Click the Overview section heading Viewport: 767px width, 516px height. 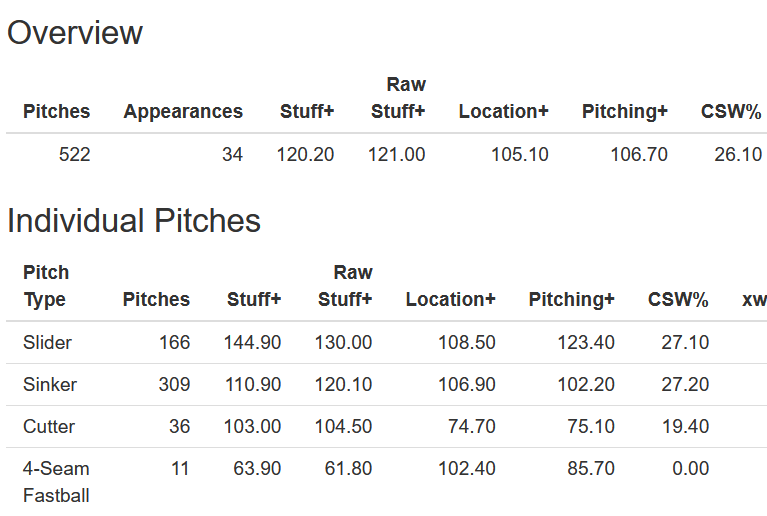(75, 33)
